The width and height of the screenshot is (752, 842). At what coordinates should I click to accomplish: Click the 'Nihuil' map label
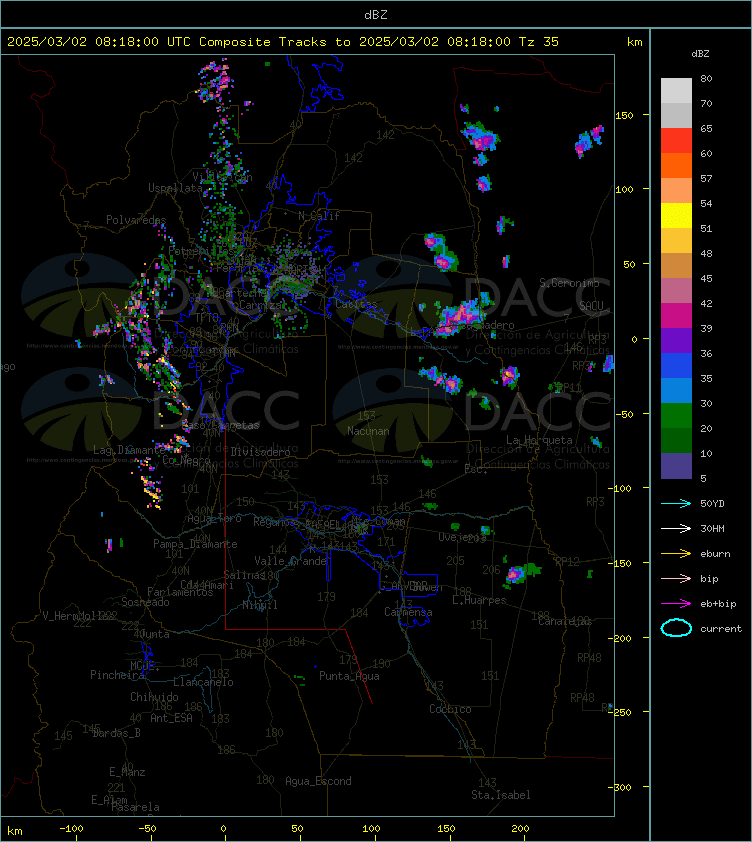point(260,605)
